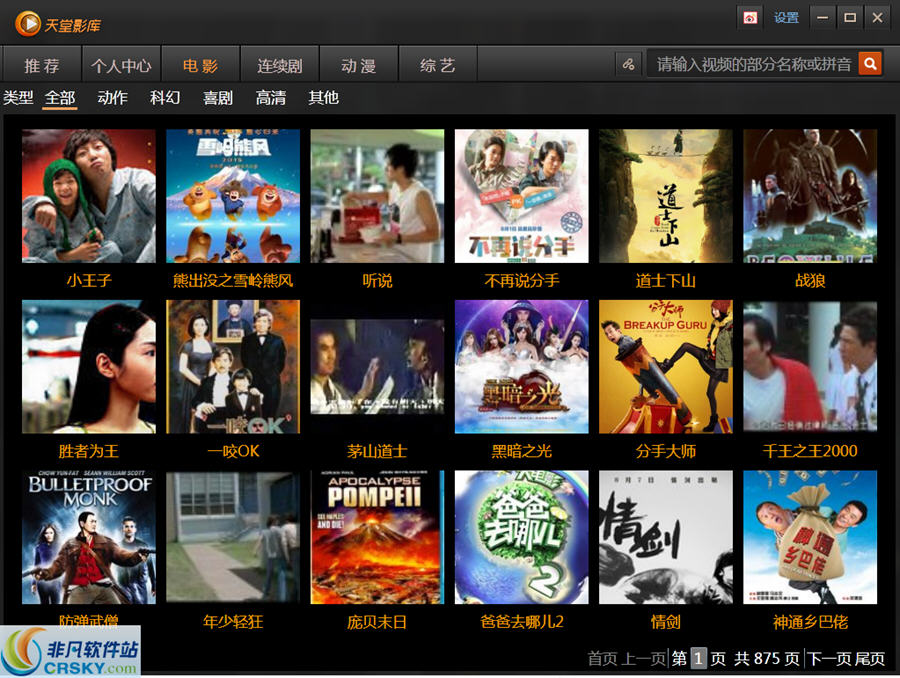Go to 上一页 previous page
This screenshot has width=900, height=678.
click(x=644, y=658)
